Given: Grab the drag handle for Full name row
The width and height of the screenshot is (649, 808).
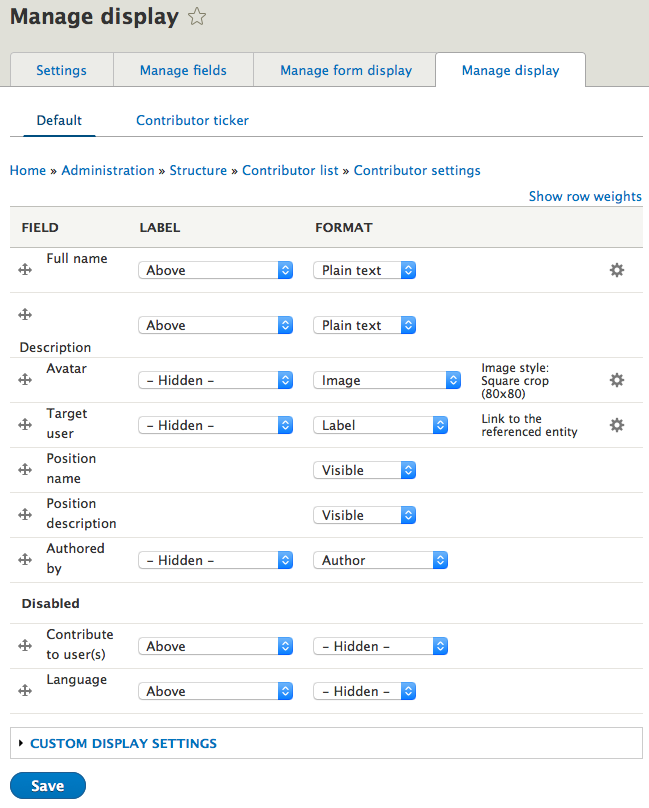Looking at the screenshot, I should pos(26,270).
